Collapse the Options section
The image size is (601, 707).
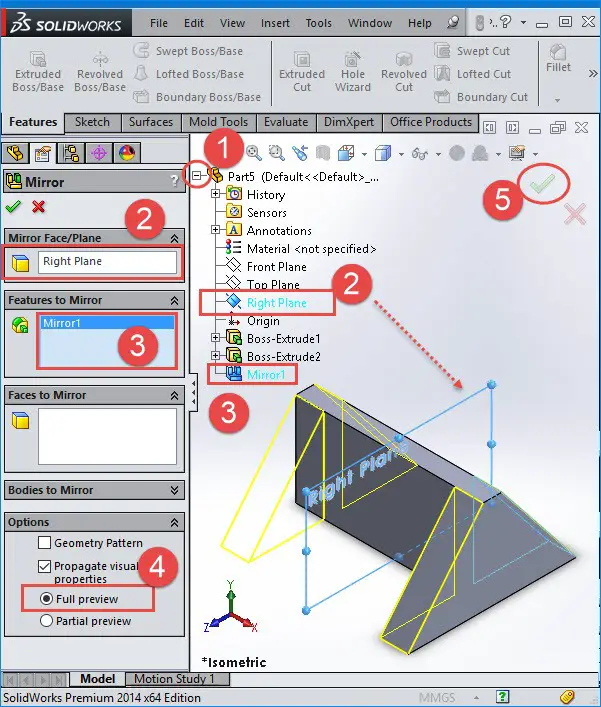[x=174, y=522]
